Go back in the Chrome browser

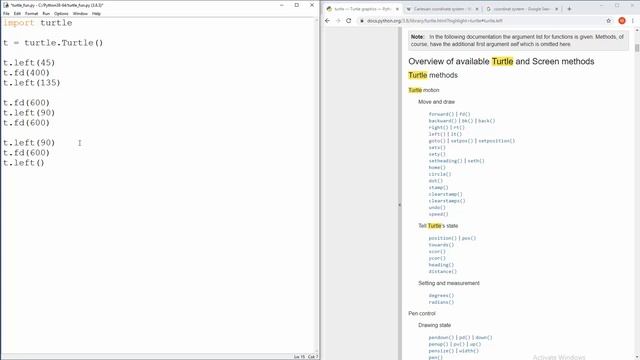pyautogui.click(x=327, y=21)
